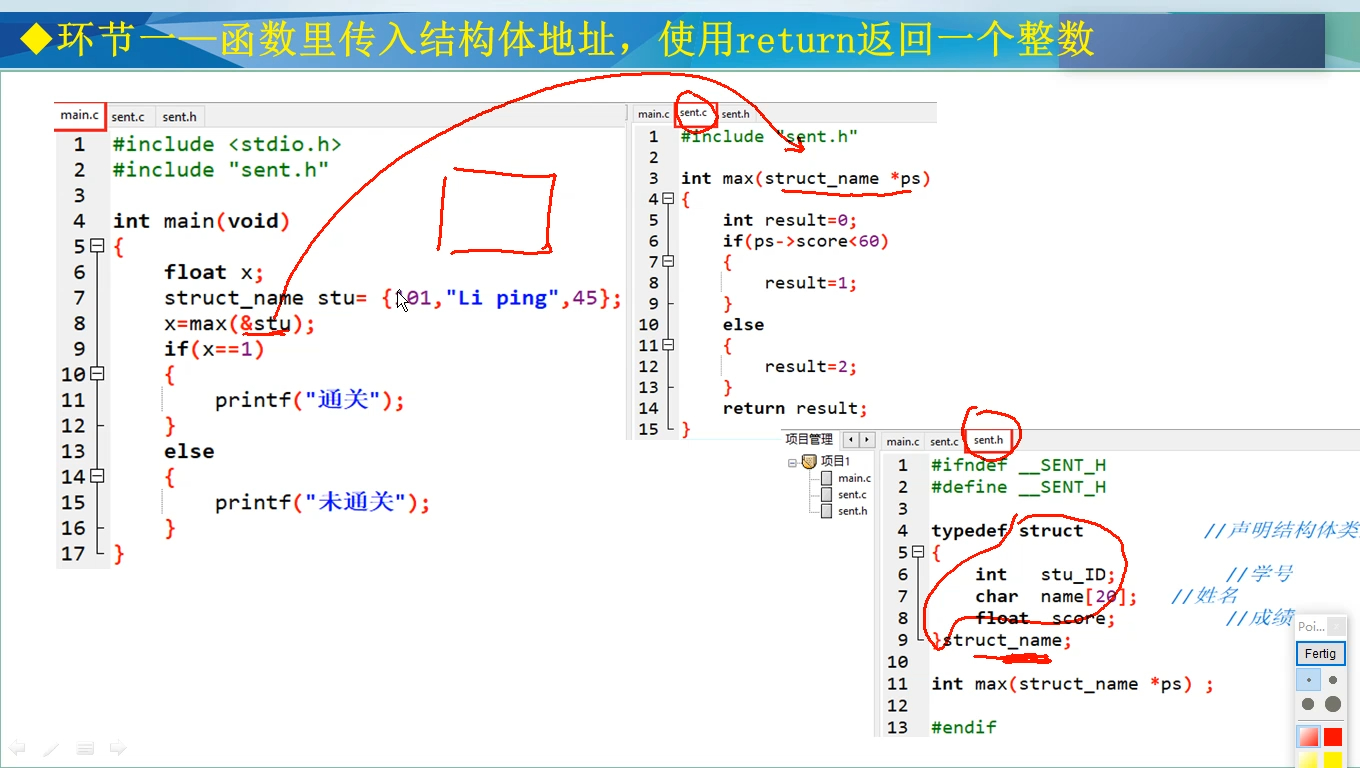
Task: Click the left arrow beside 项目管理
Action: (851, 439)
